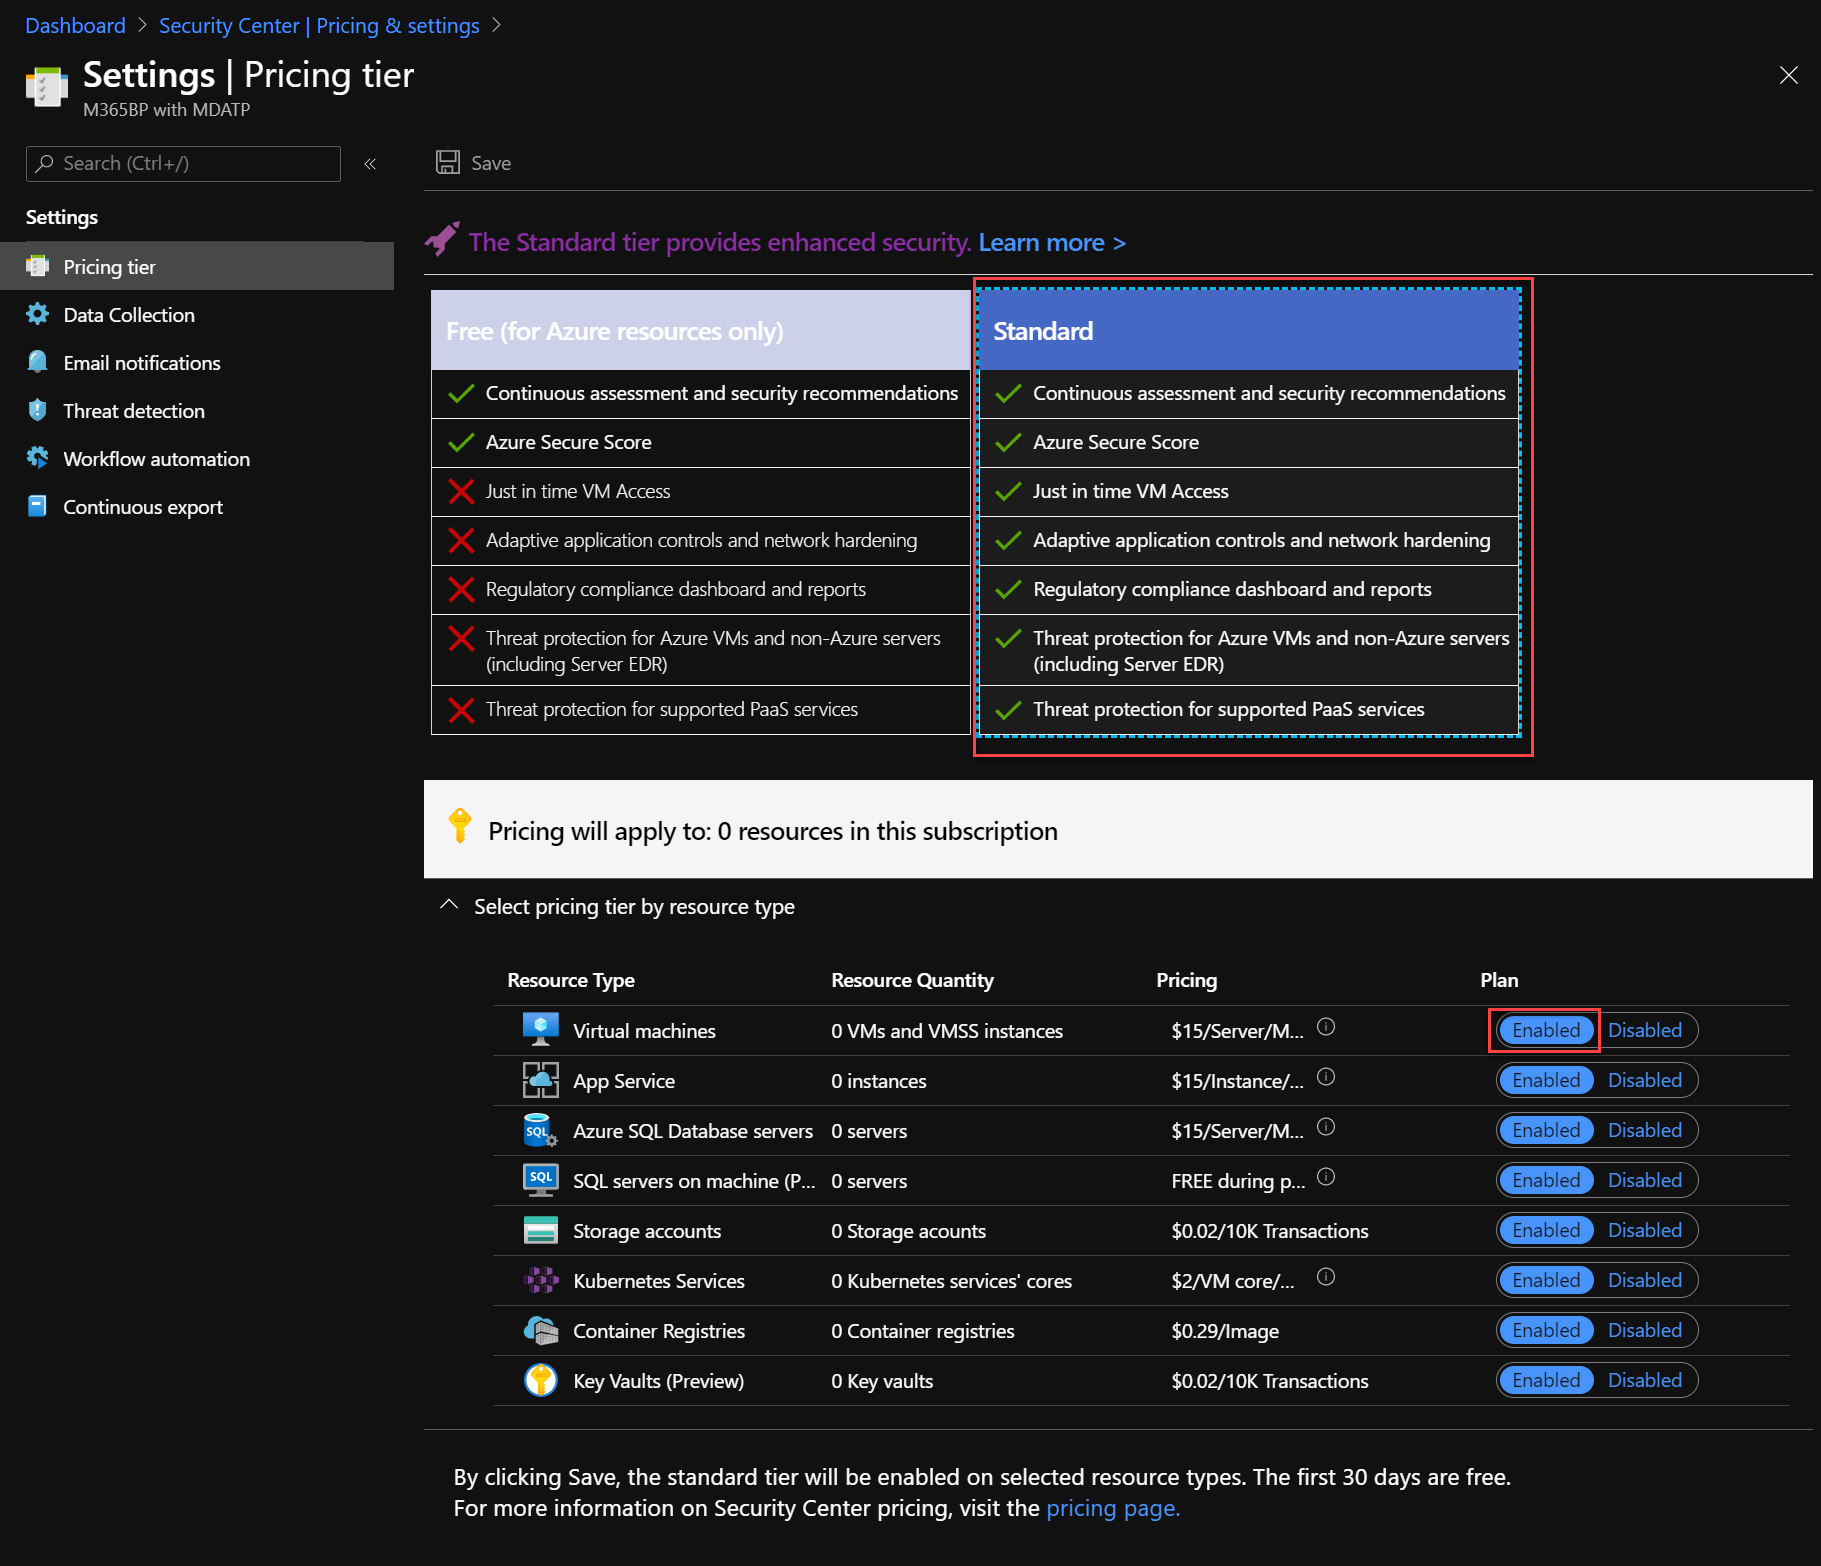Open the pricing info tooltip for Kubernetes Services

[x=1326, y=1277]
